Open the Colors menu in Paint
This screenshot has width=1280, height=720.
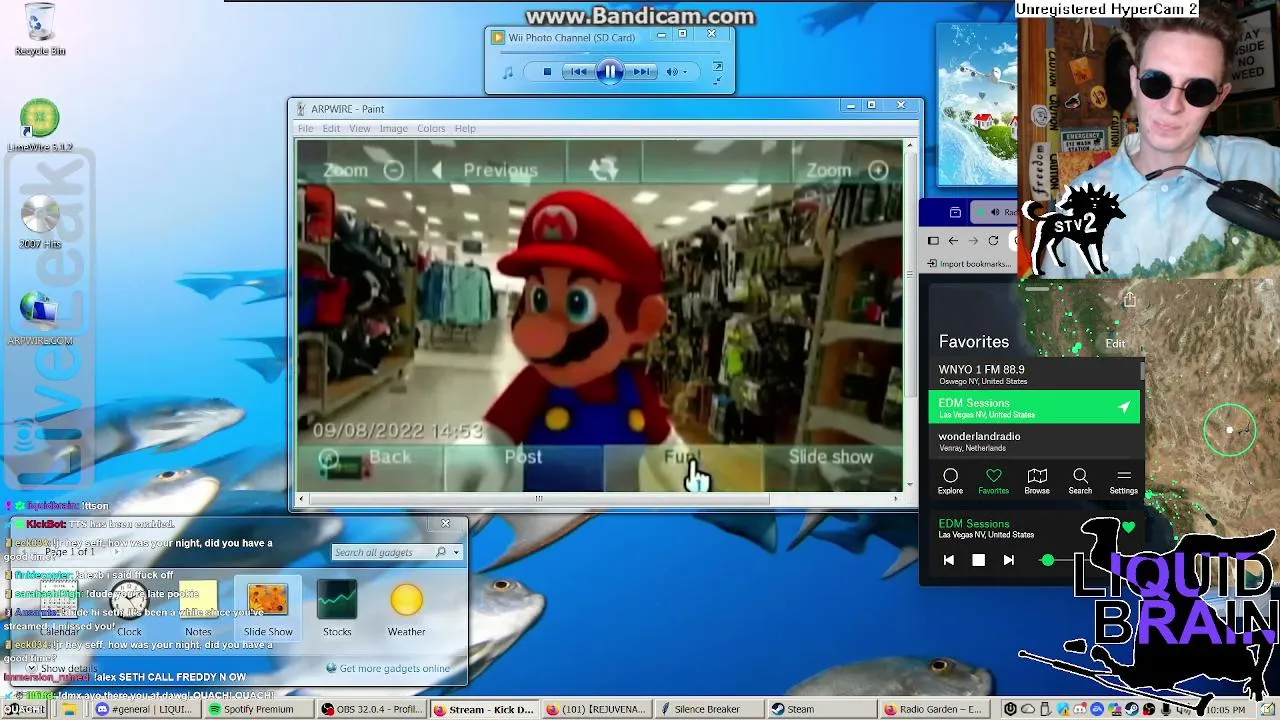[431, 128]
